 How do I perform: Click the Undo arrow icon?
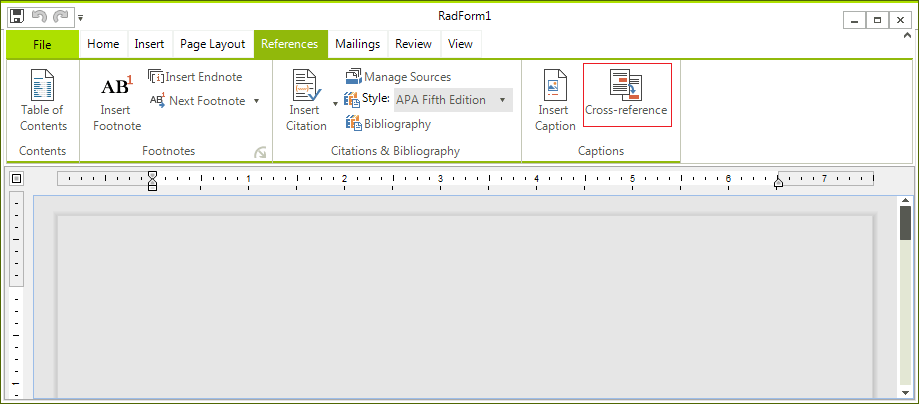[39, 16]
